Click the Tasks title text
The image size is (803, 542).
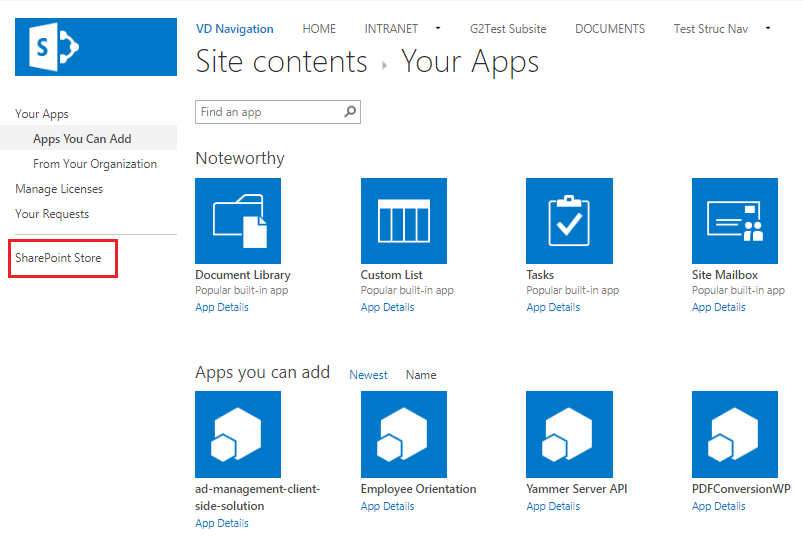(540, 275)
